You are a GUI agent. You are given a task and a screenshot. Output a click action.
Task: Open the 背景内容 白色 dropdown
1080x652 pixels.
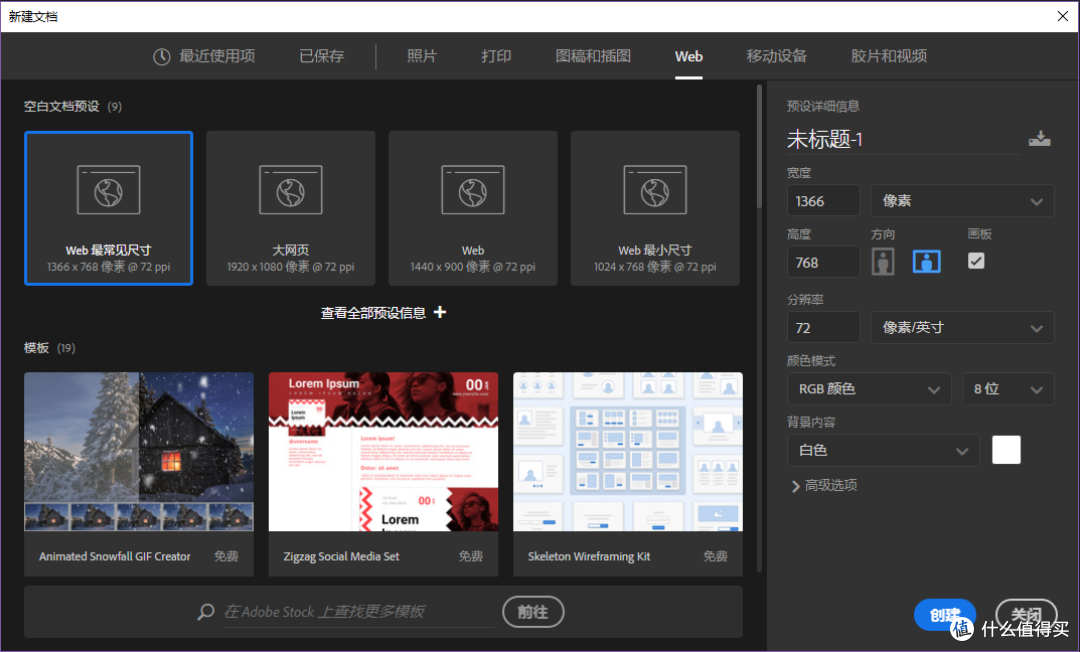pos(883,450)
